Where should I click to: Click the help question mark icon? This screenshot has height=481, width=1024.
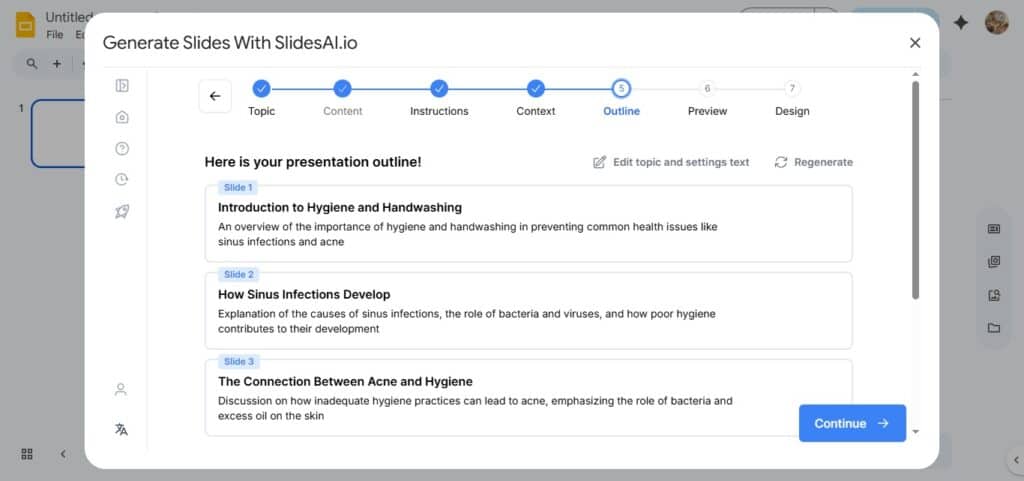pyautogui.click(x=122, y=148)
